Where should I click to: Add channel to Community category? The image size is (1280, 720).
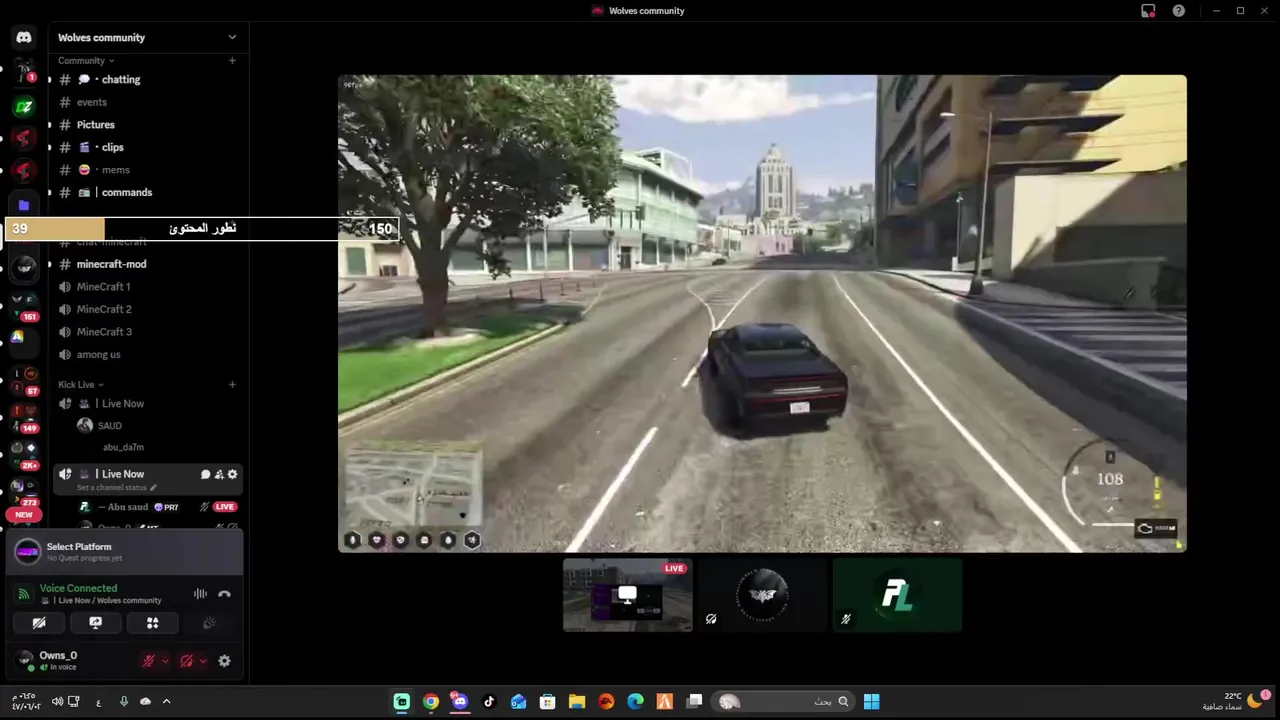[232, 61]
